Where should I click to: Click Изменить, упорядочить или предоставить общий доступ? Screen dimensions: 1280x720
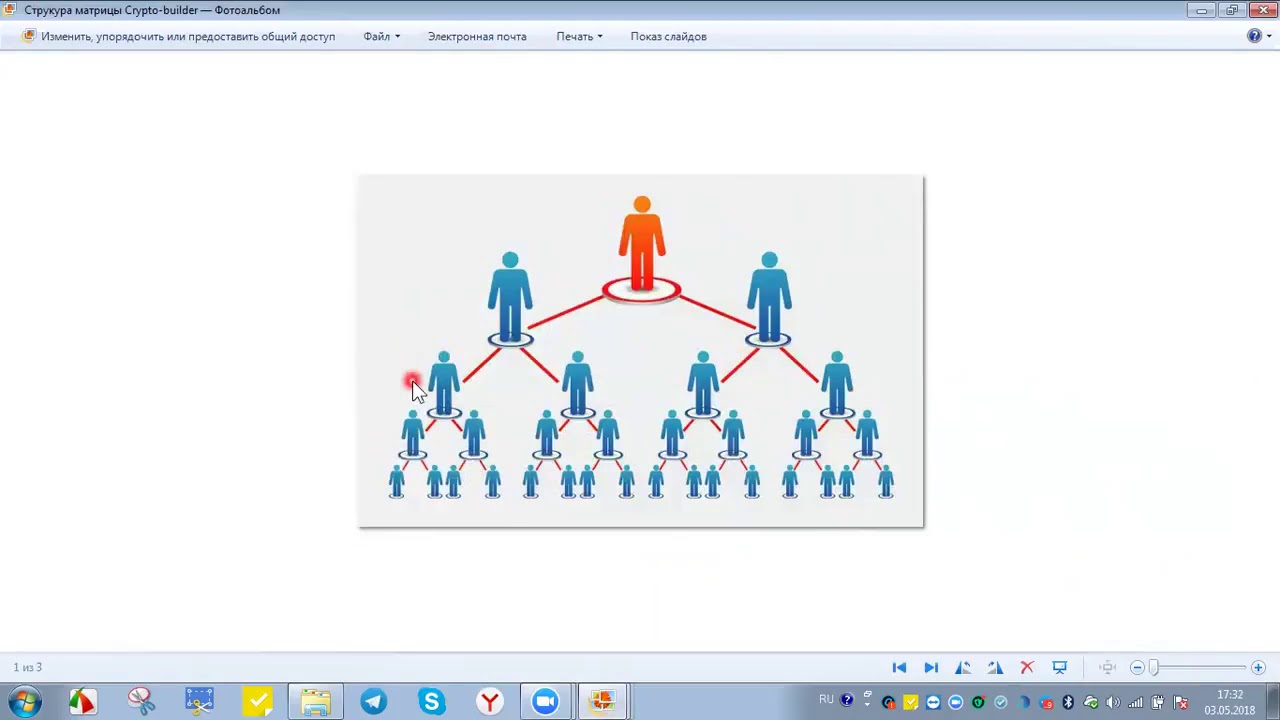tap(179, 36)
